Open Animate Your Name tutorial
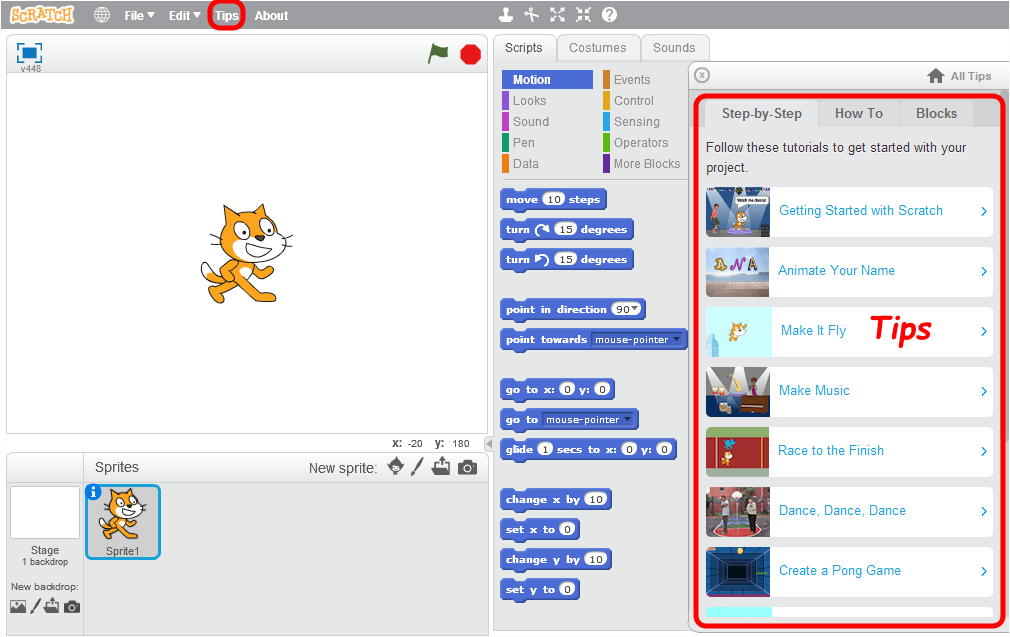 tap(849, 271)
